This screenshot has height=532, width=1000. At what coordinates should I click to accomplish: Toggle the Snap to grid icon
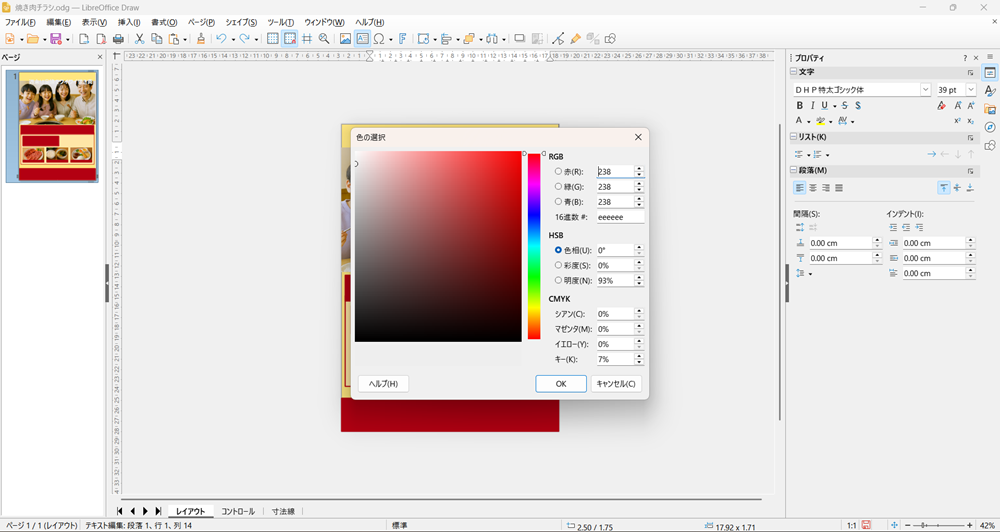pyautogui.click(x=290, y=38)
